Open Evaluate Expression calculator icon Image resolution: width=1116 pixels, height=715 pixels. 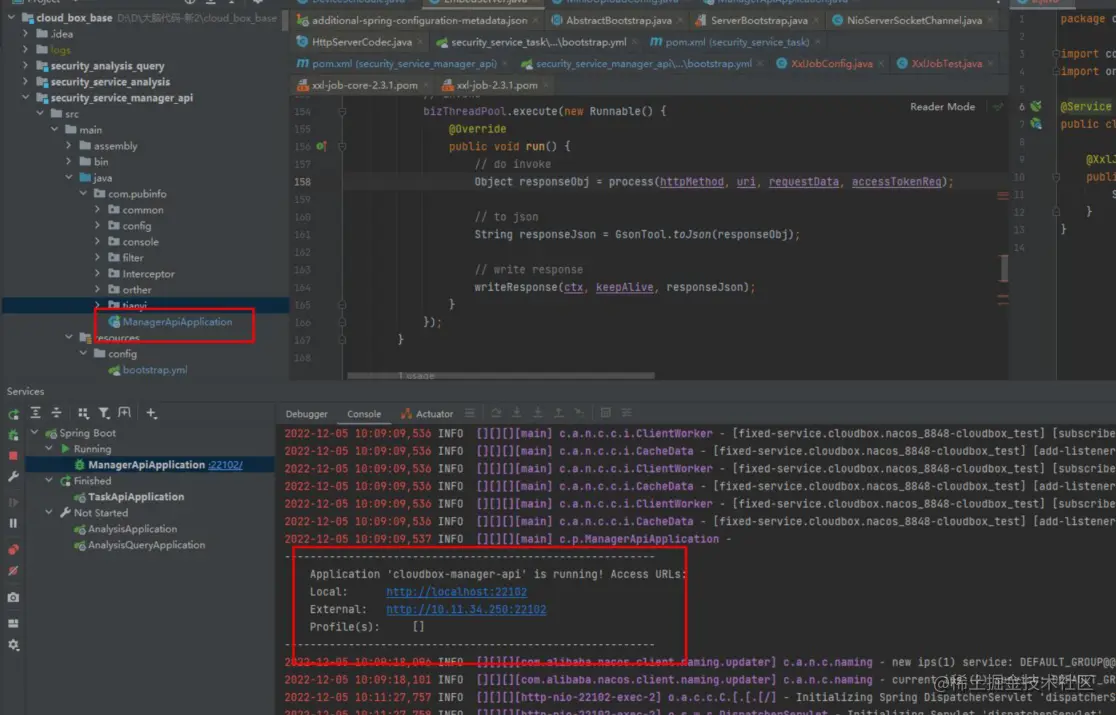(x=606, y=413)
